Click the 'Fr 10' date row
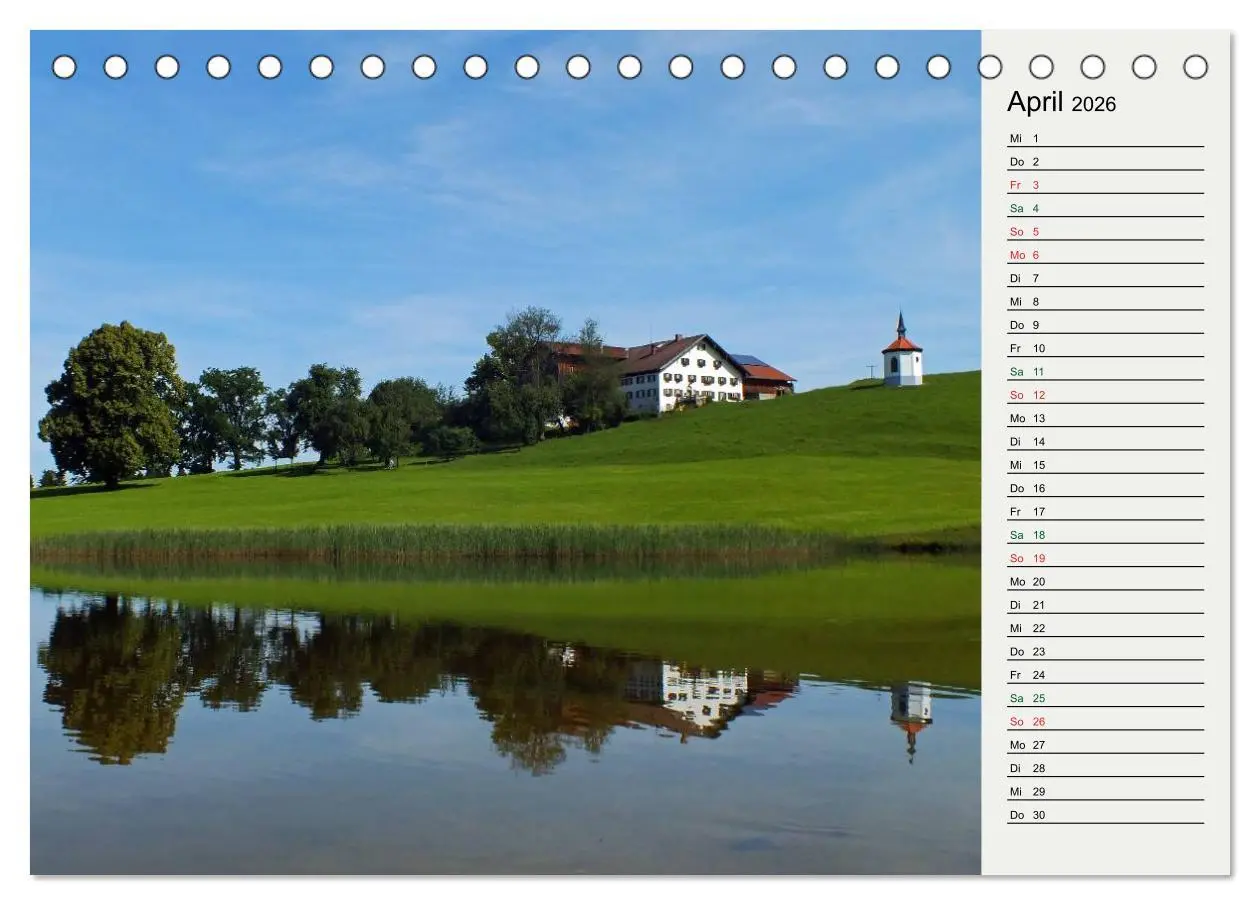 pyautogui.click(x=1105, y=348)
